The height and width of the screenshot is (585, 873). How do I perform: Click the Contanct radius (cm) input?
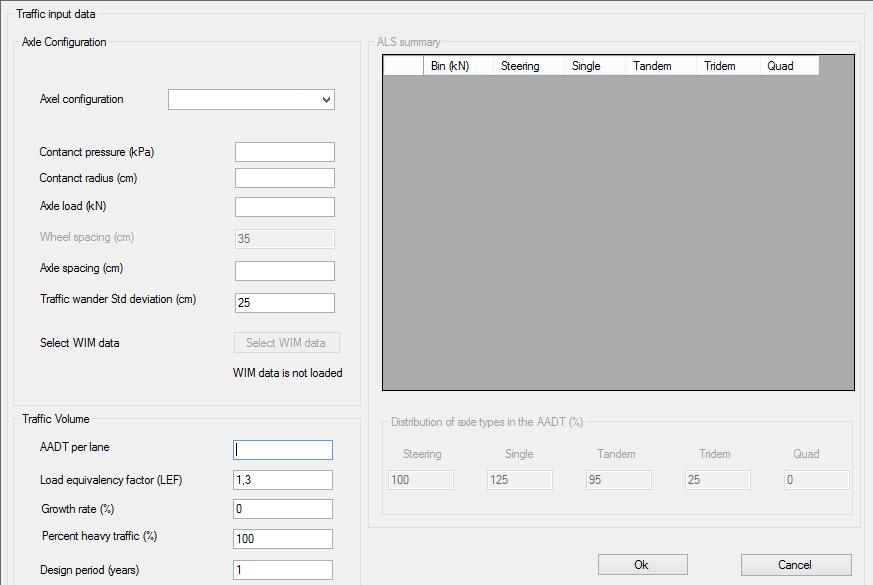285,178
